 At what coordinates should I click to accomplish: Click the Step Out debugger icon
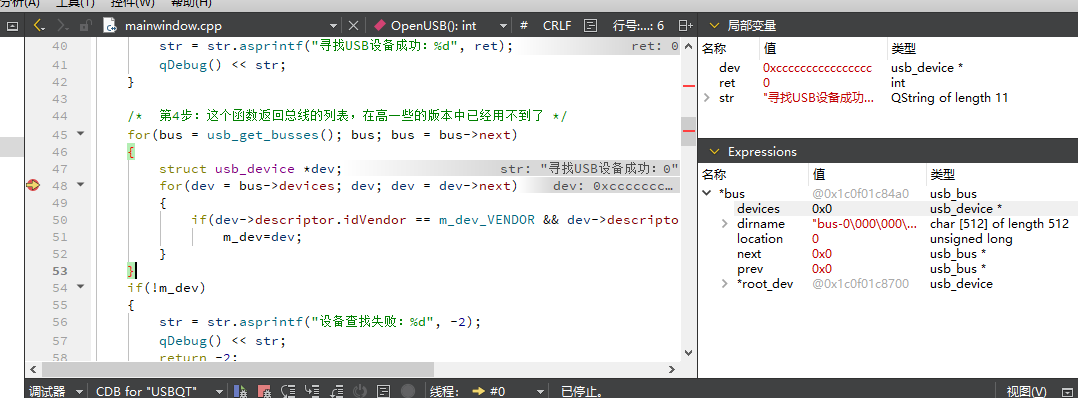click(336, 391)
